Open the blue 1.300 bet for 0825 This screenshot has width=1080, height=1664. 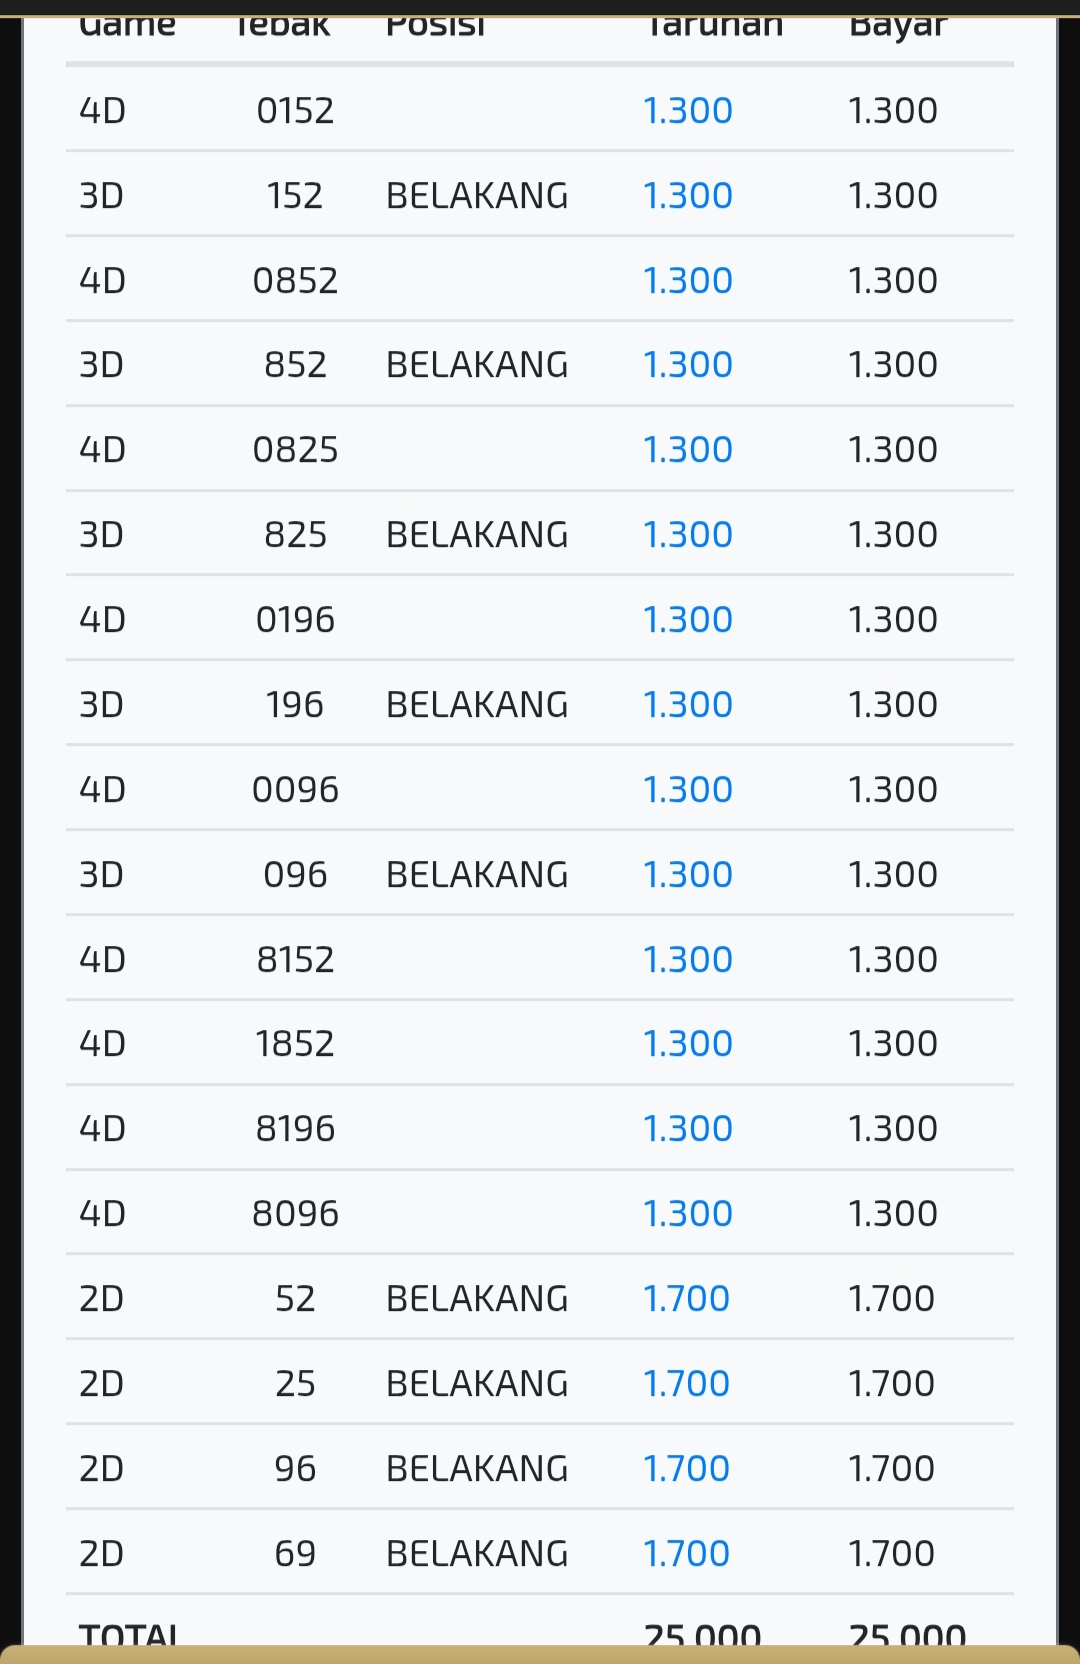(x=688, y=450)
